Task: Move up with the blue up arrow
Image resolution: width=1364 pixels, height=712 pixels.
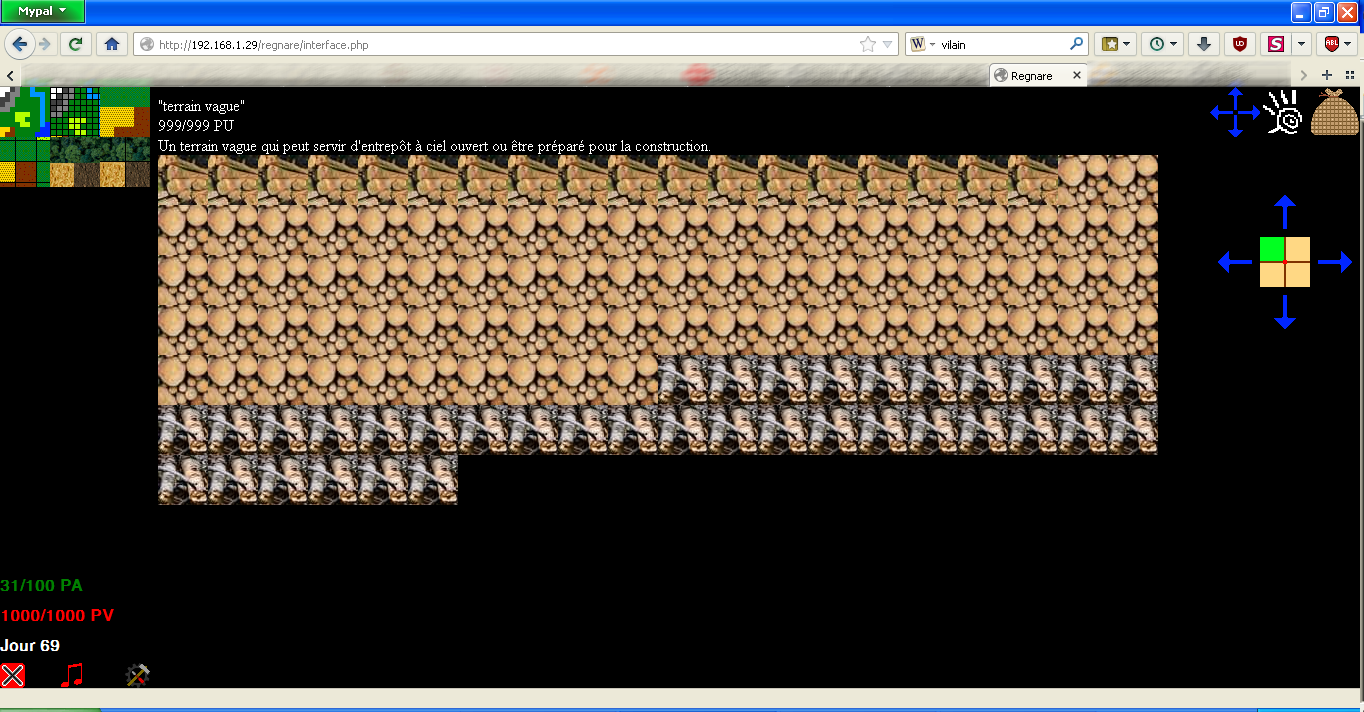Action: (x=1285, y=212)
